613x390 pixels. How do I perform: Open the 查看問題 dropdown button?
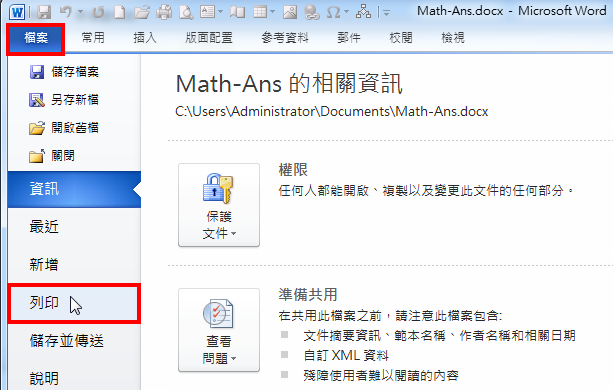(x=219, y=330)
